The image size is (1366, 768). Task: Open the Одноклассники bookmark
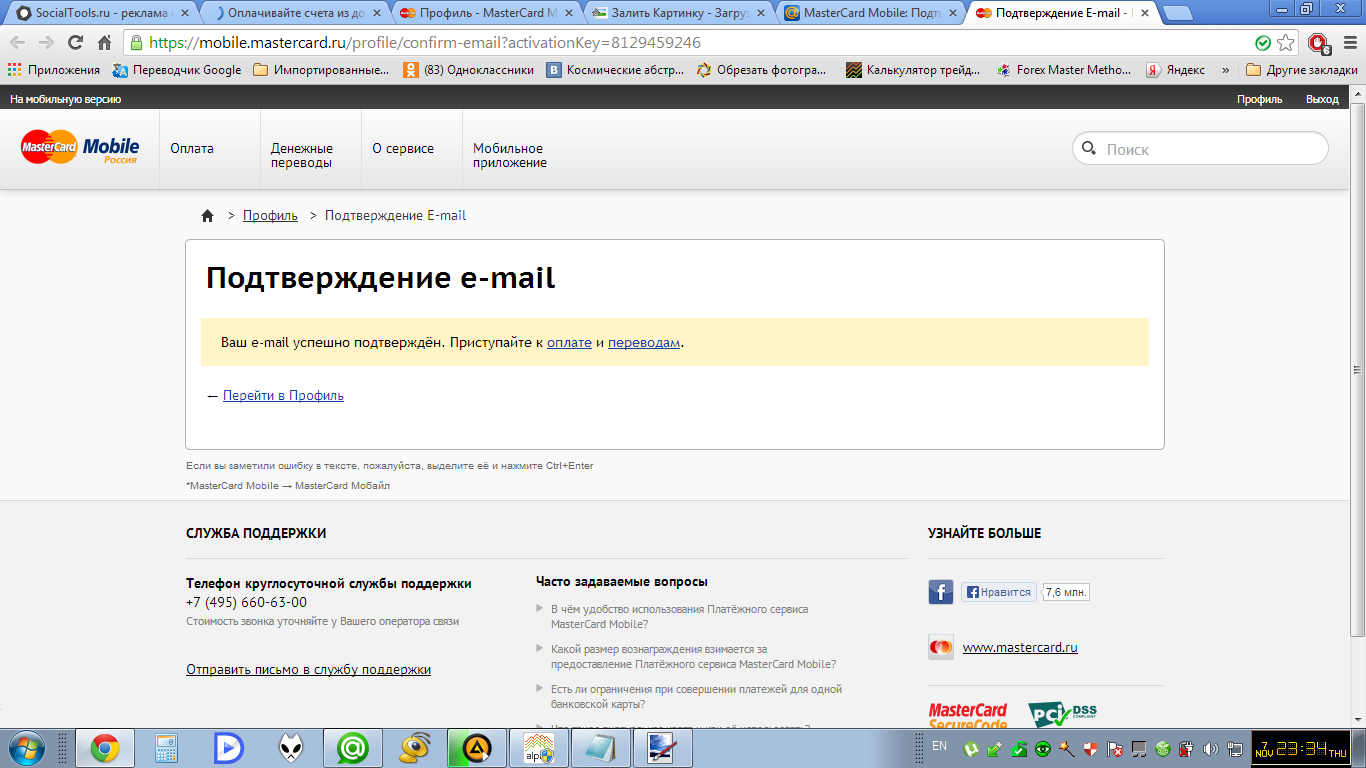pos(468,70)
